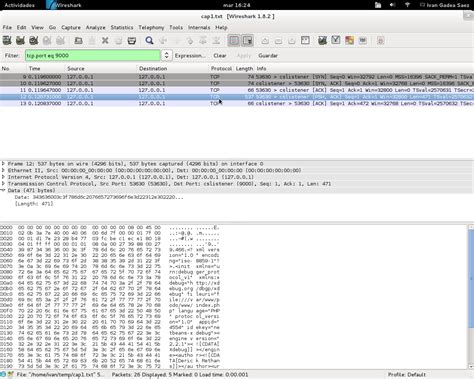This screenshot has width=474, height=379.
Task: Edit coloring rules icon
Action: tap(349, 41)
